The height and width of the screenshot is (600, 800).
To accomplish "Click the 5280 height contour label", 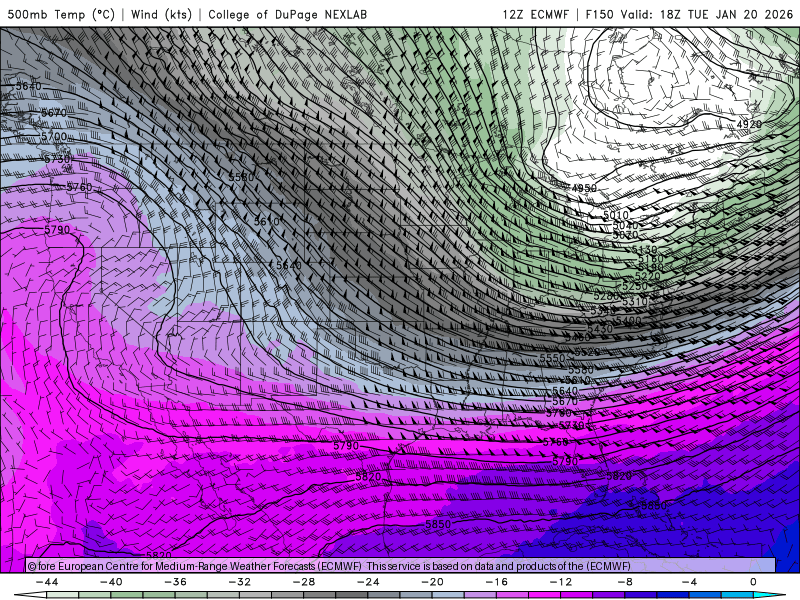I will (606, 296).
